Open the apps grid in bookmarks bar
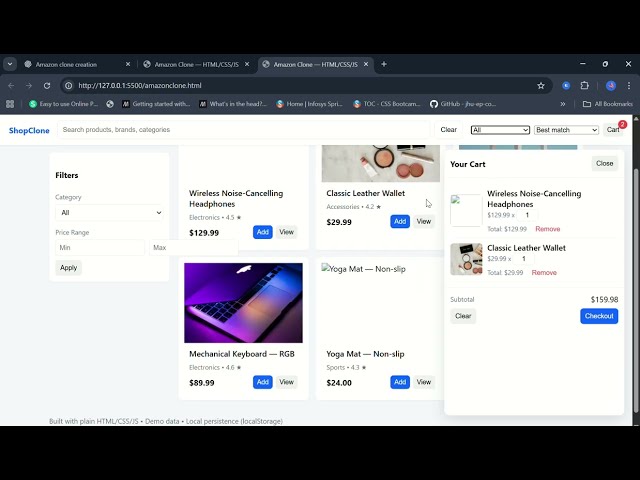 pyautogui.click(x=10, y=104)
